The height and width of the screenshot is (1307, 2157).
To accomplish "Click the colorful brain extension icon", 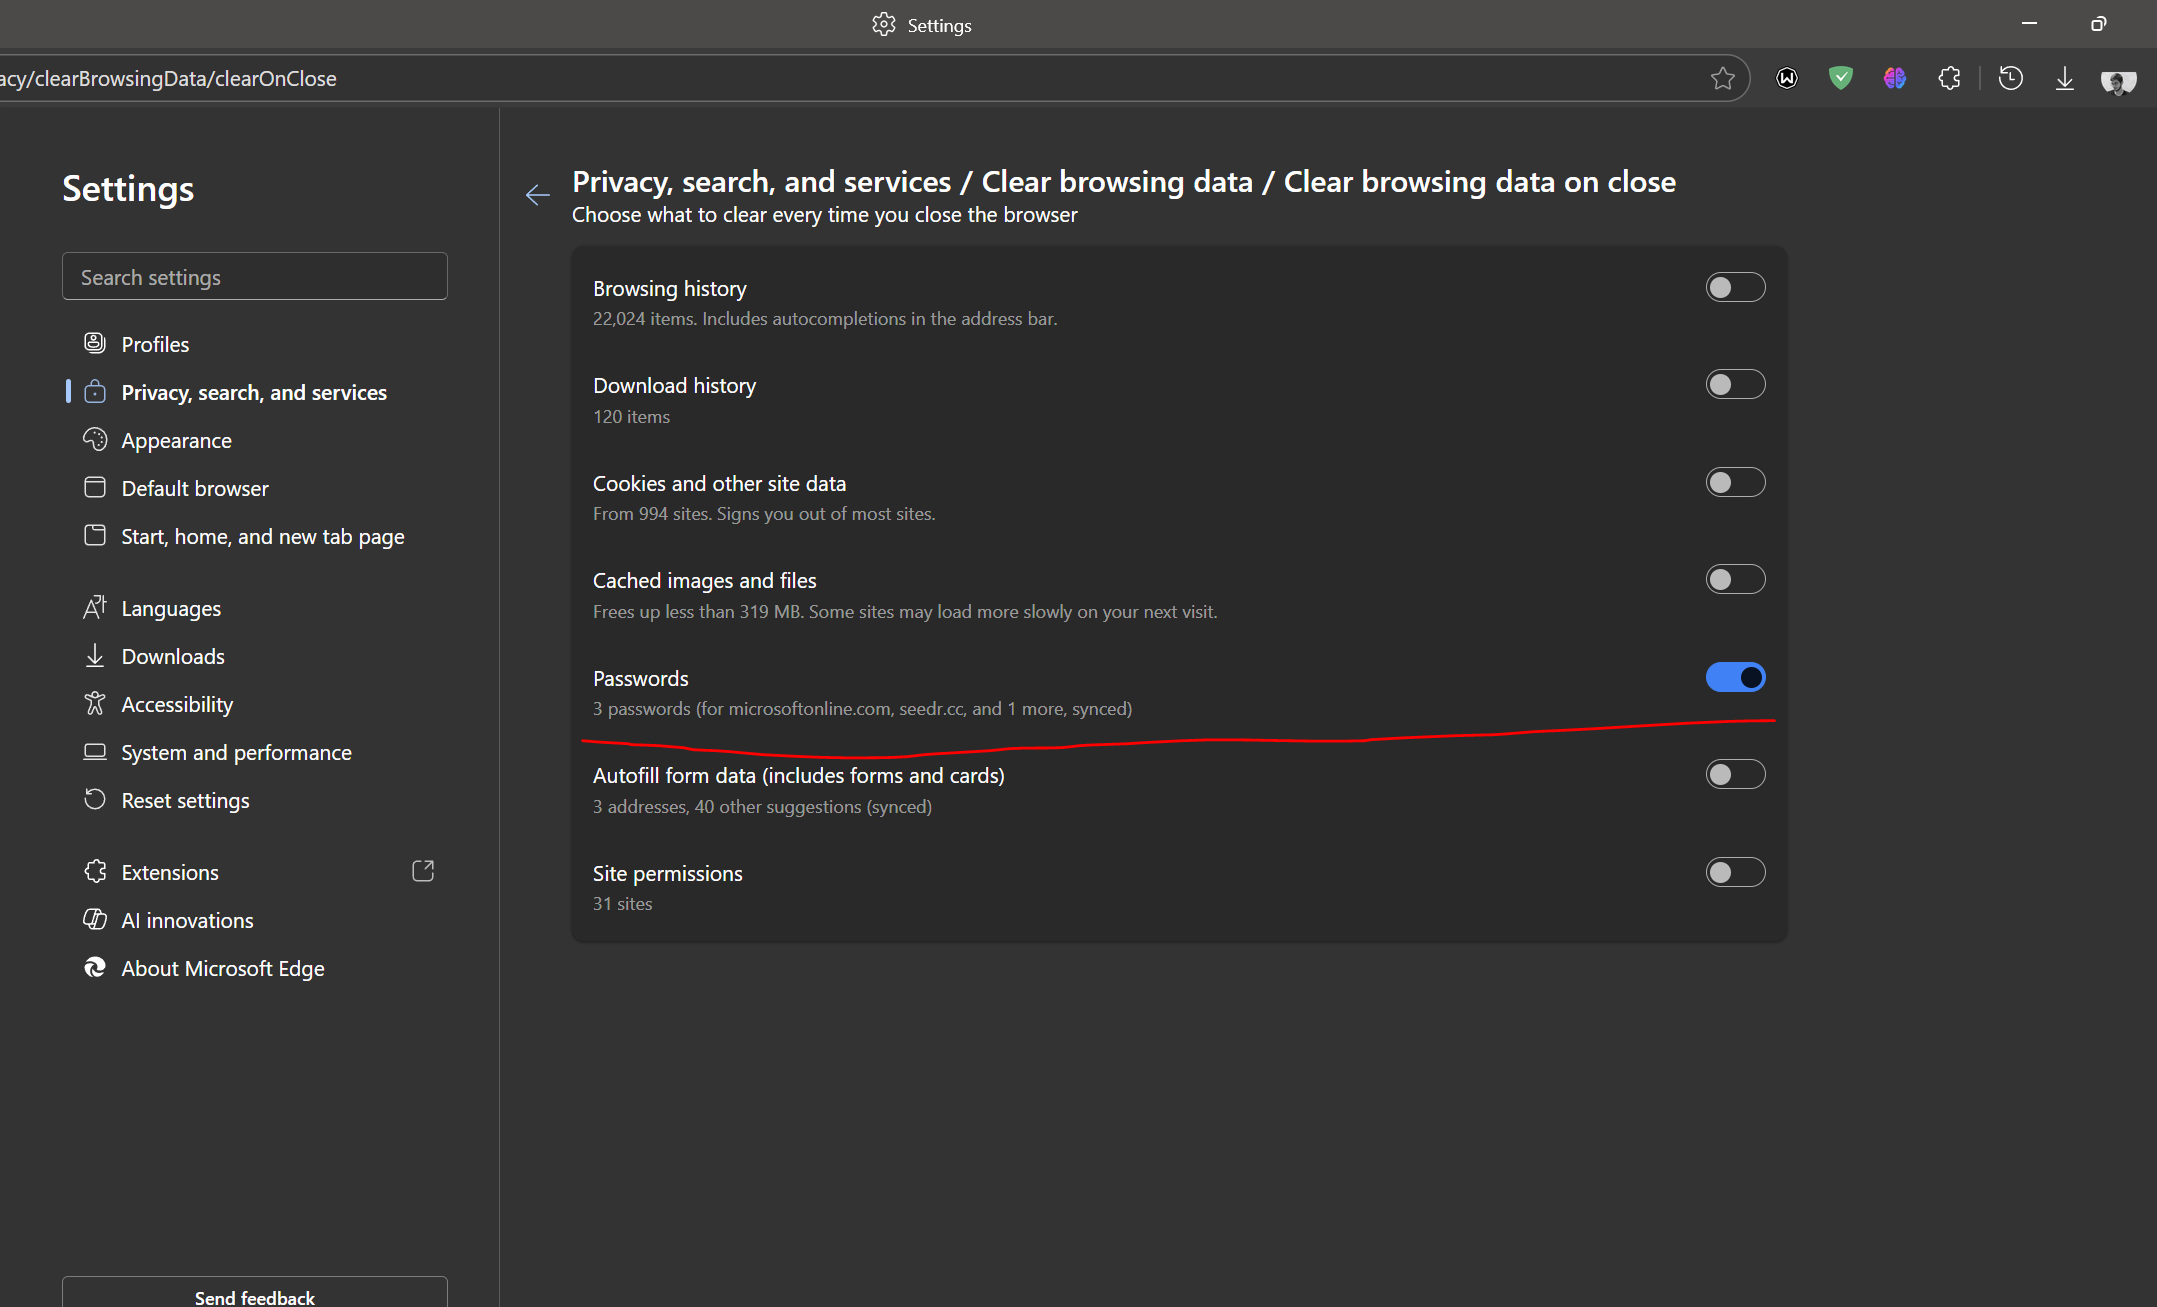I will click(x=1894, y=79).
